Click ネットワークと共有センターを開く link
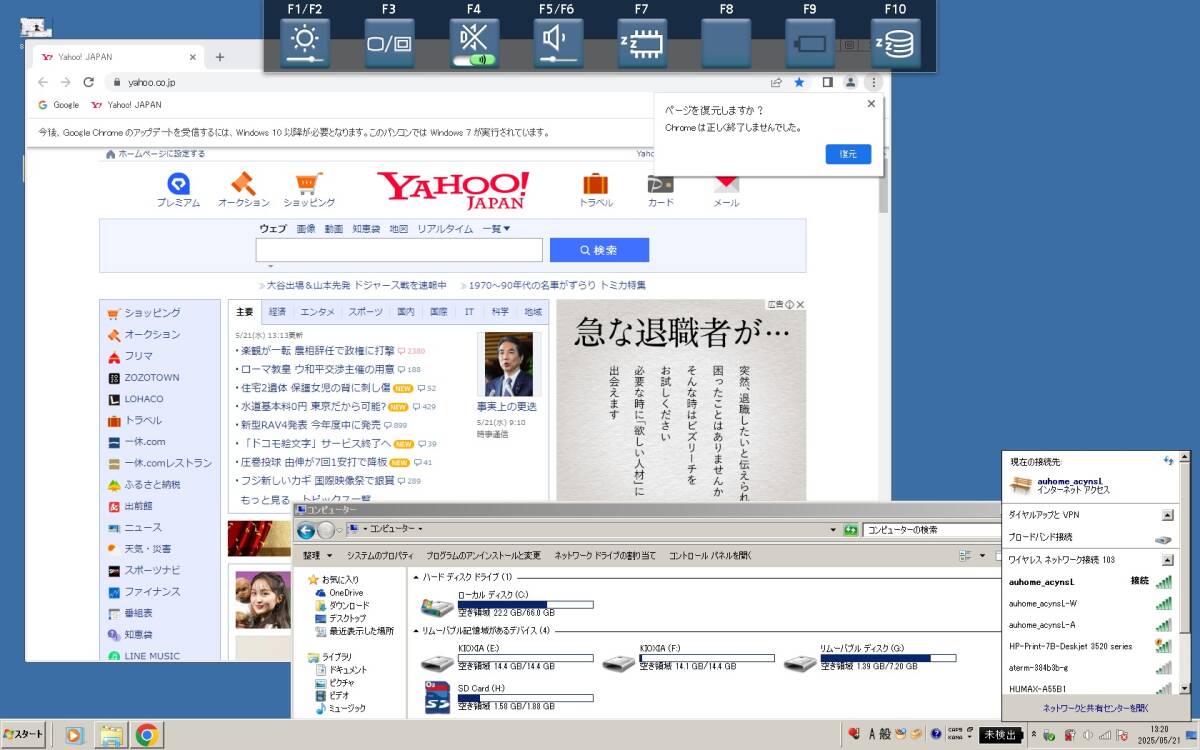This screenshot has width=1200, height=750. click(1096, 708)
